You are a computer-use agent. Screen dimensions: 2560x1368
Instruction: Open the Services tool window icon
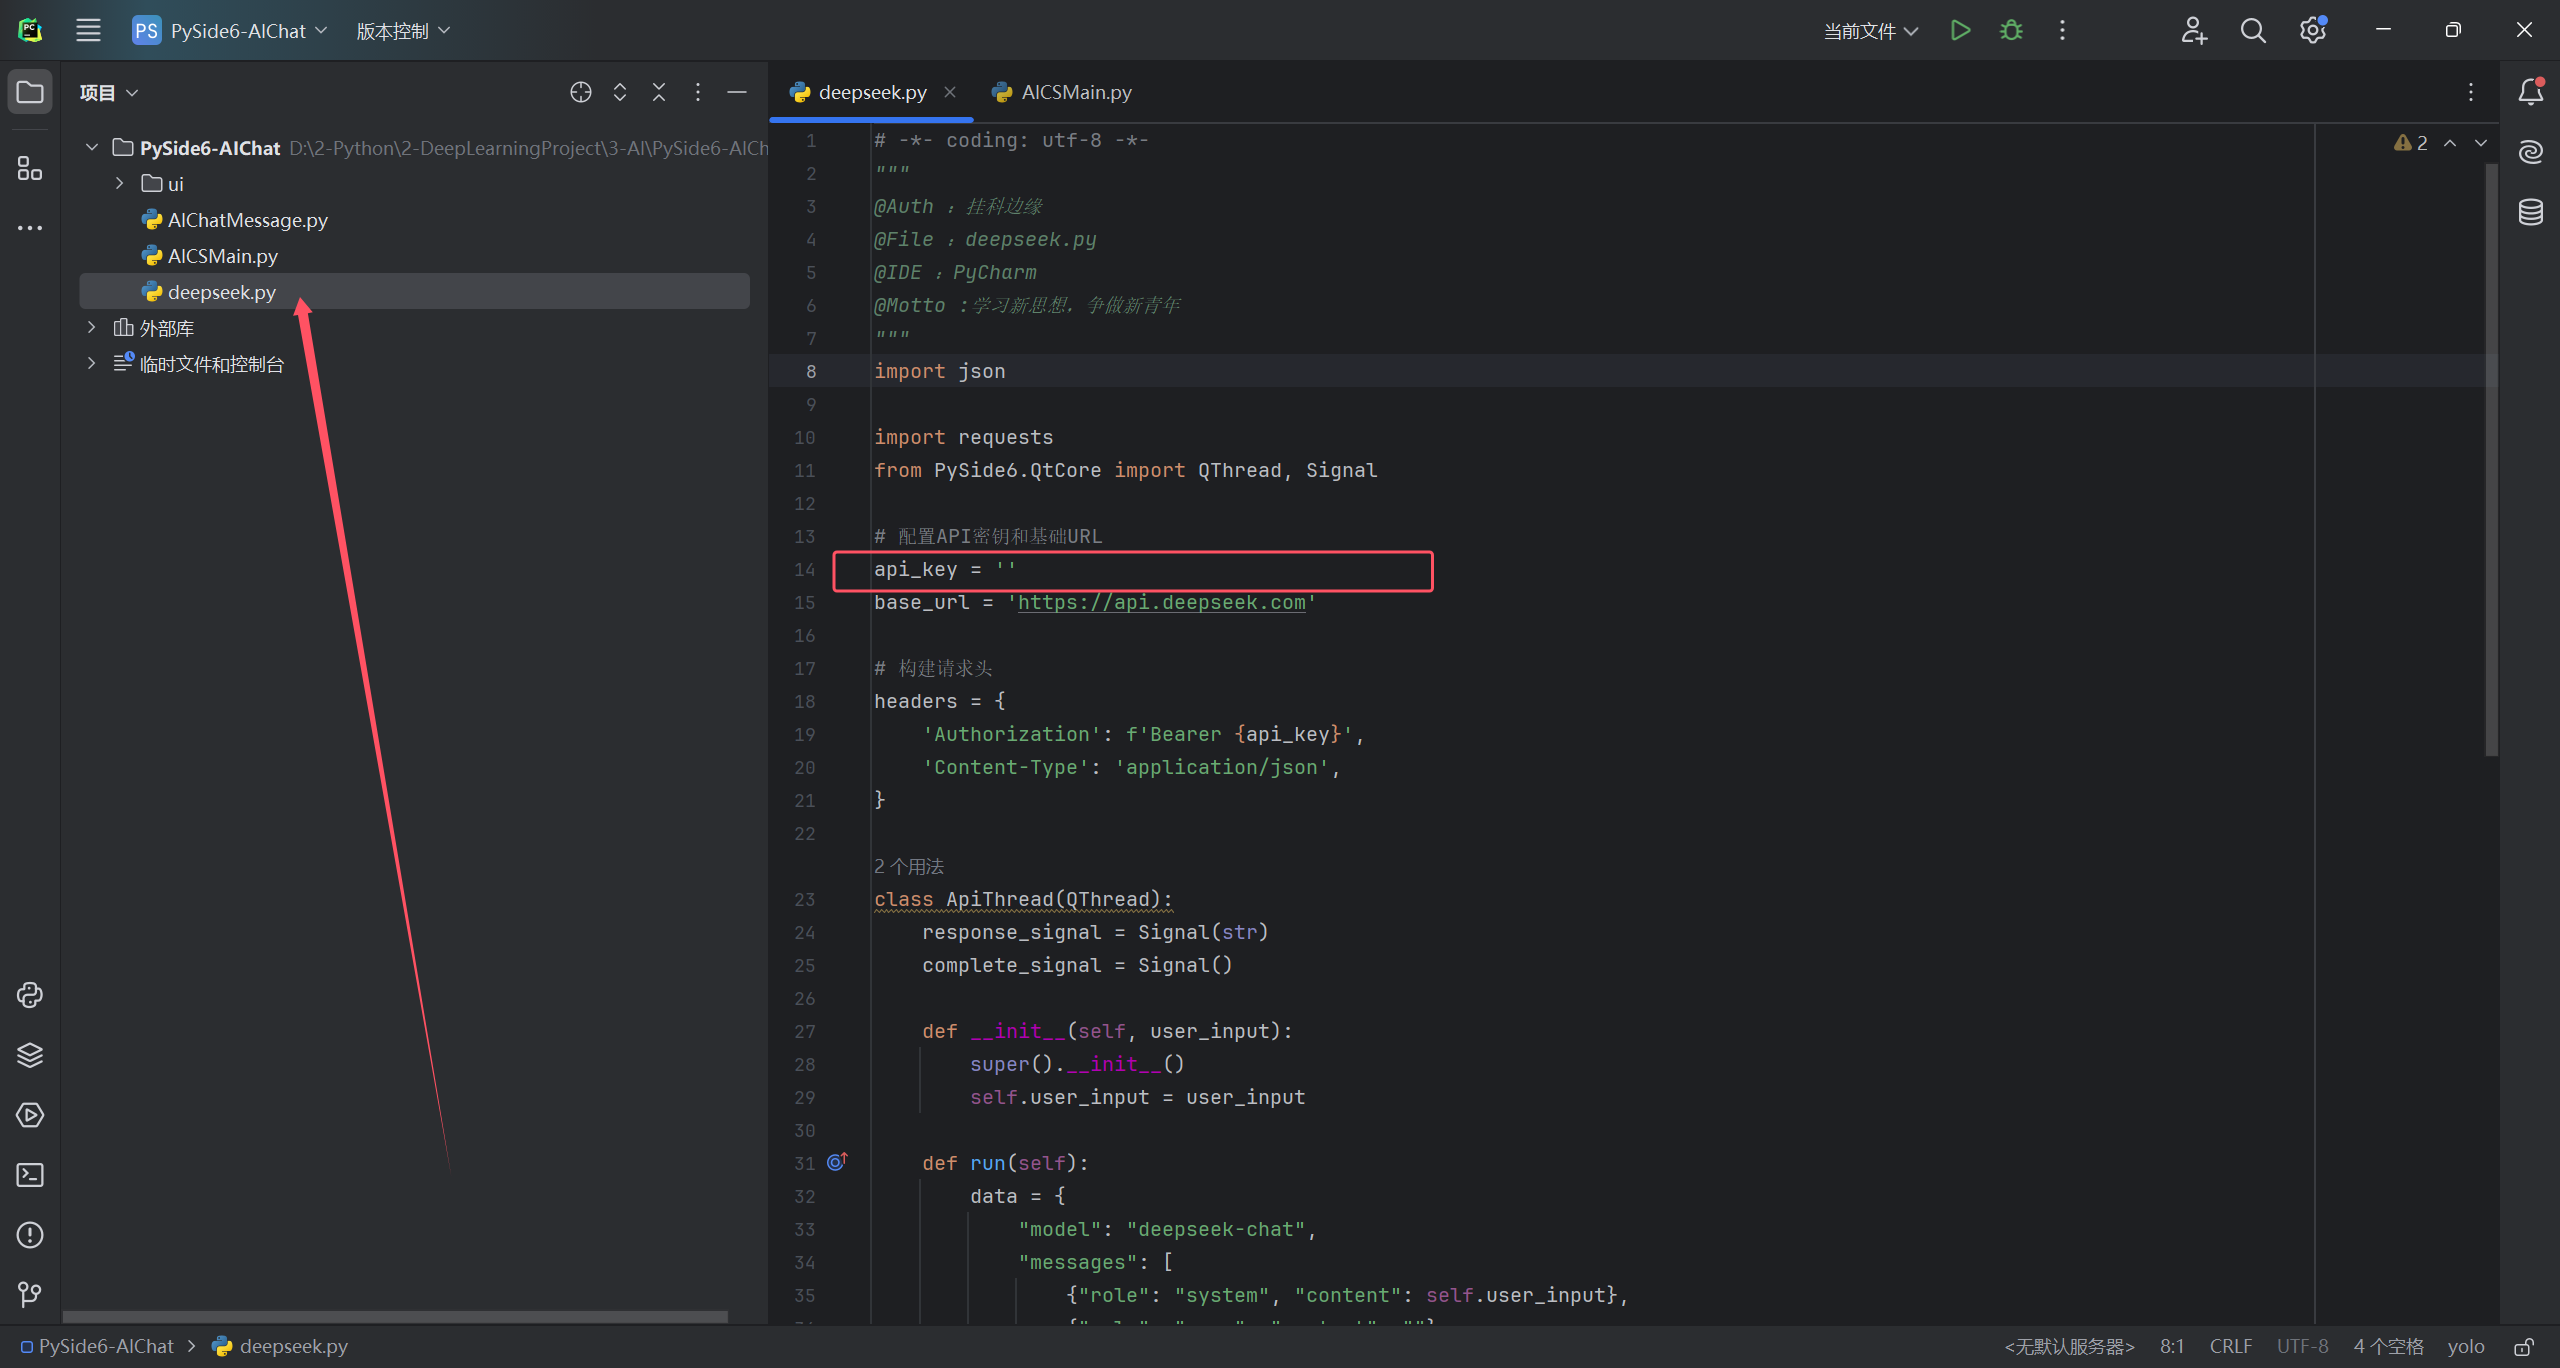(x=30, y=1115)
